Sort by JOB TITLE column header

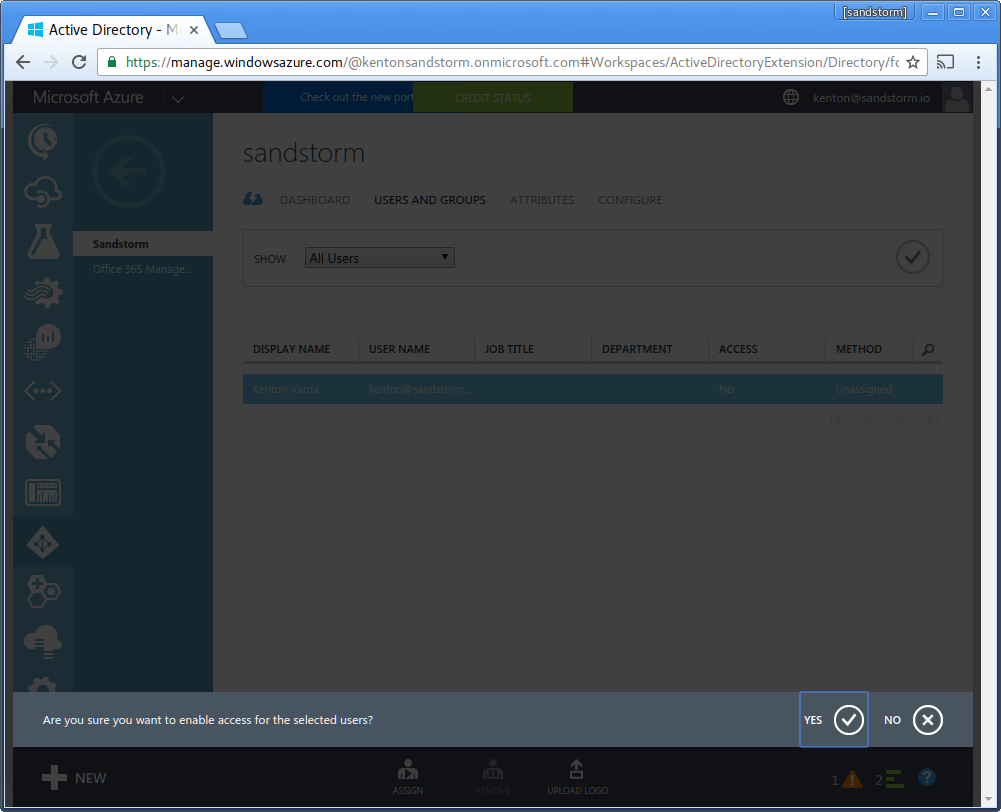click(509, 349)
